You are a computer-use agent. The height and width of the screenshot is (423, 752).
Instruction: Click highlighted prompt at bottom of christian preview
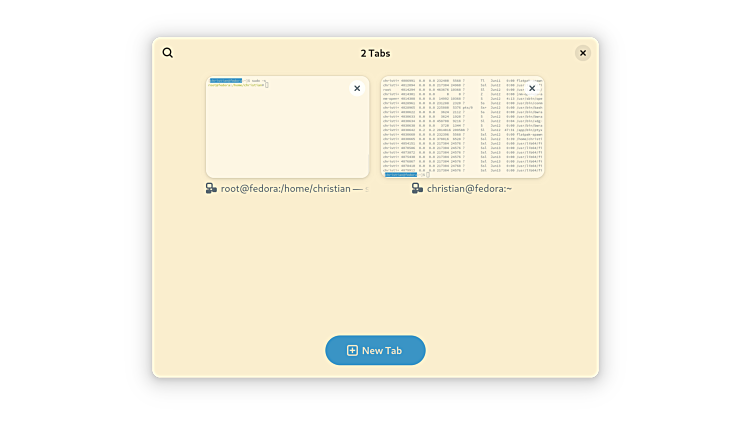[400, 174]
